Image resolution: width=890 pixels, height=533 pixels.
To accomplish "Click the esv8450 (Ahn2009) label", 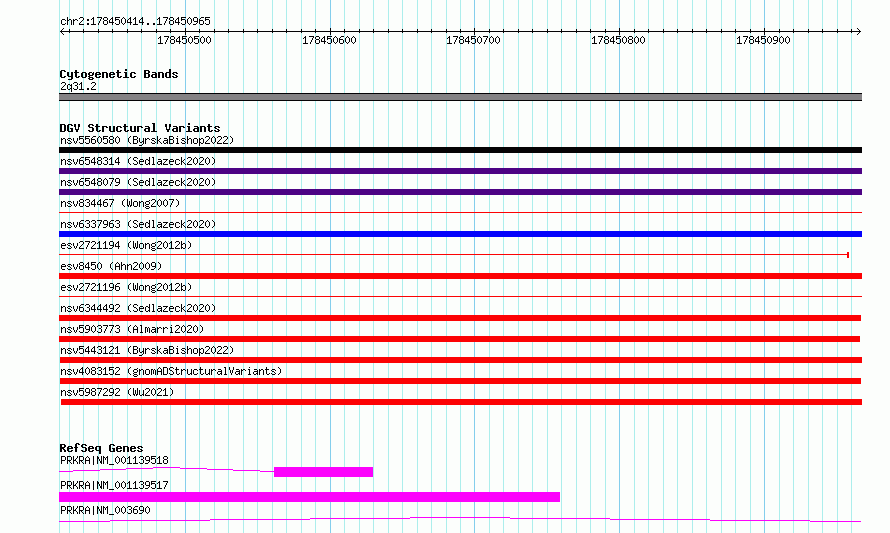I will 111,266.
